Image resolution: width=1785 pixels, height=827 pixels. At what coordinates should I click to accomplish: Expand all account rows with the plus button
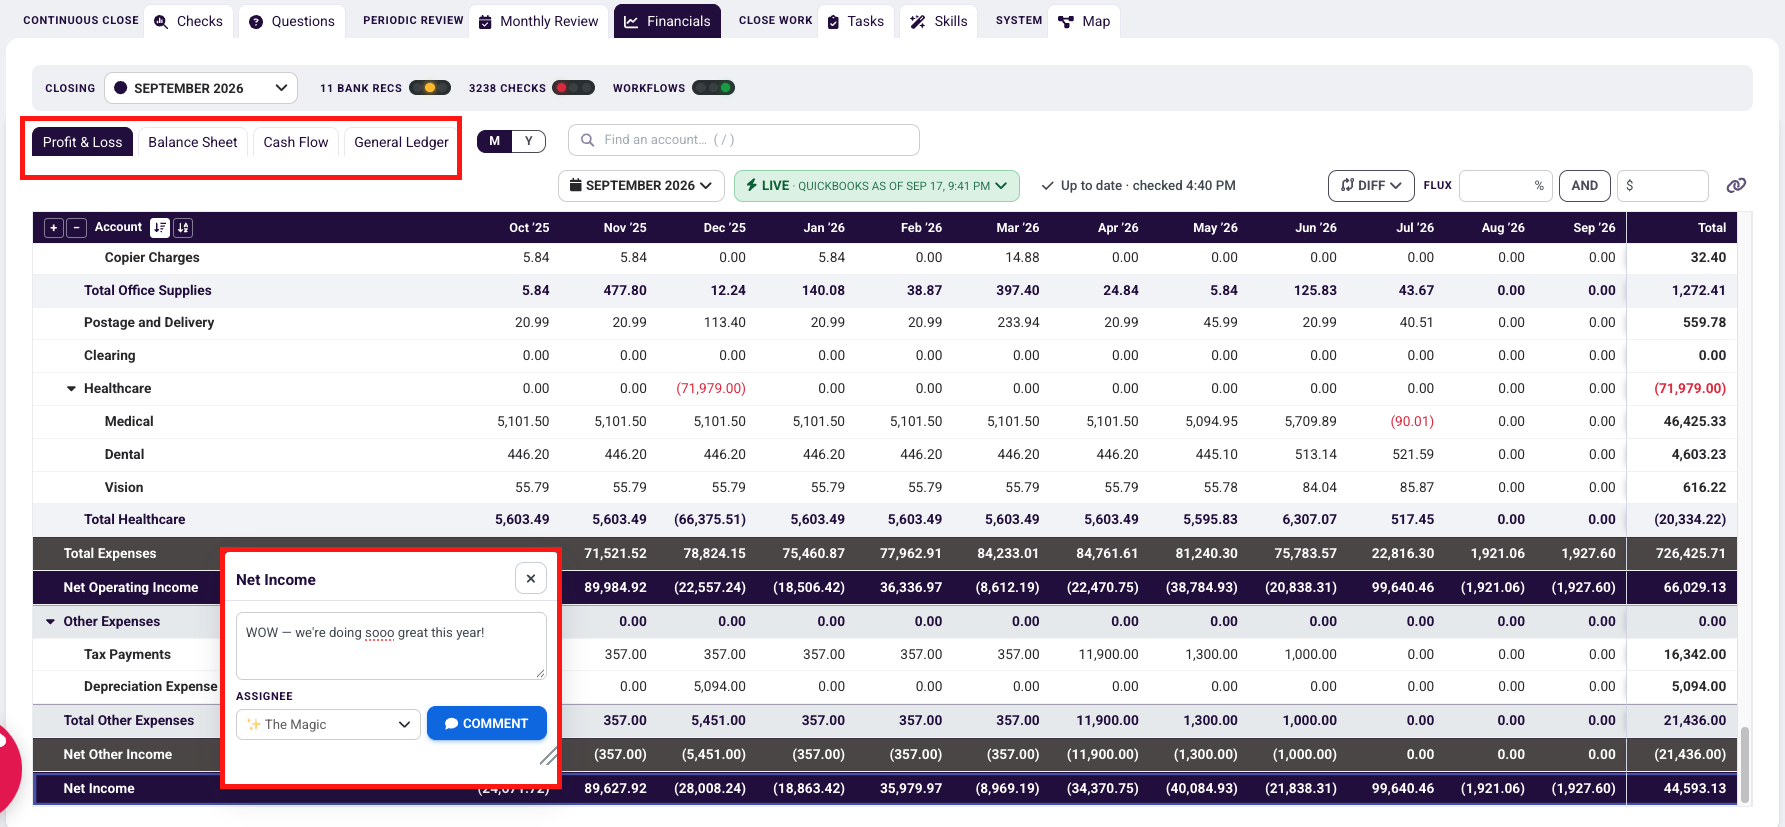[x=54, y=228]
